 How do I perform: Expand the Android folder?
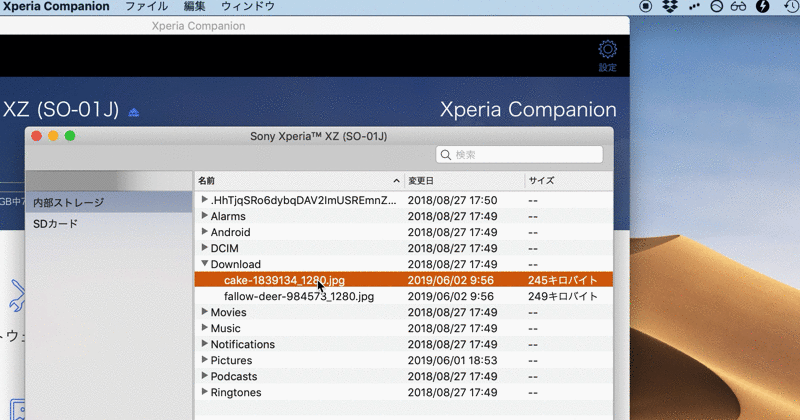204,232
